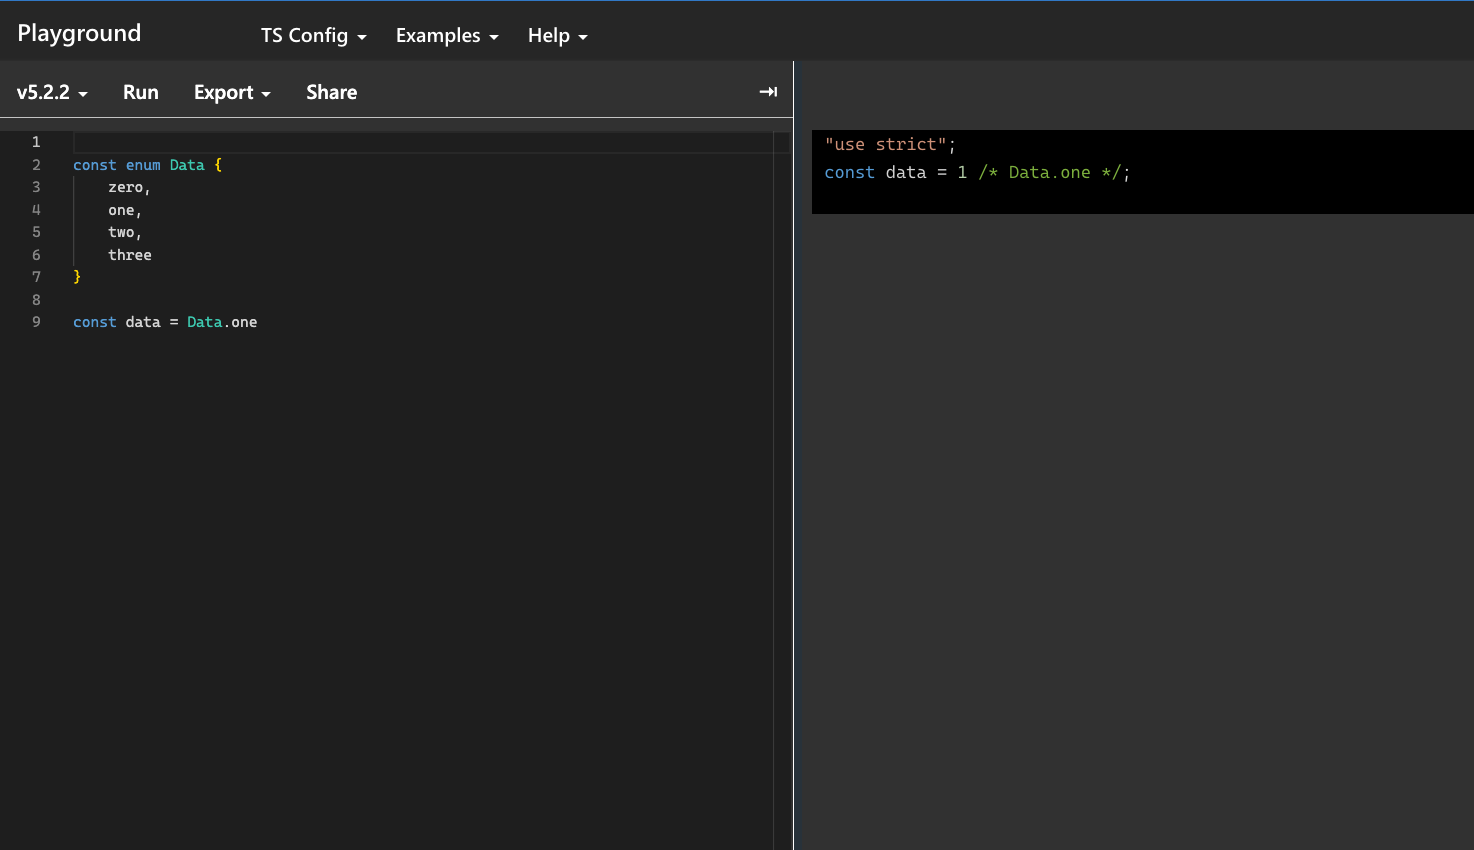Screen dimensions: 1474x850
Task: Click the editor's vertical scrollbar track
Action: (782, 490)
